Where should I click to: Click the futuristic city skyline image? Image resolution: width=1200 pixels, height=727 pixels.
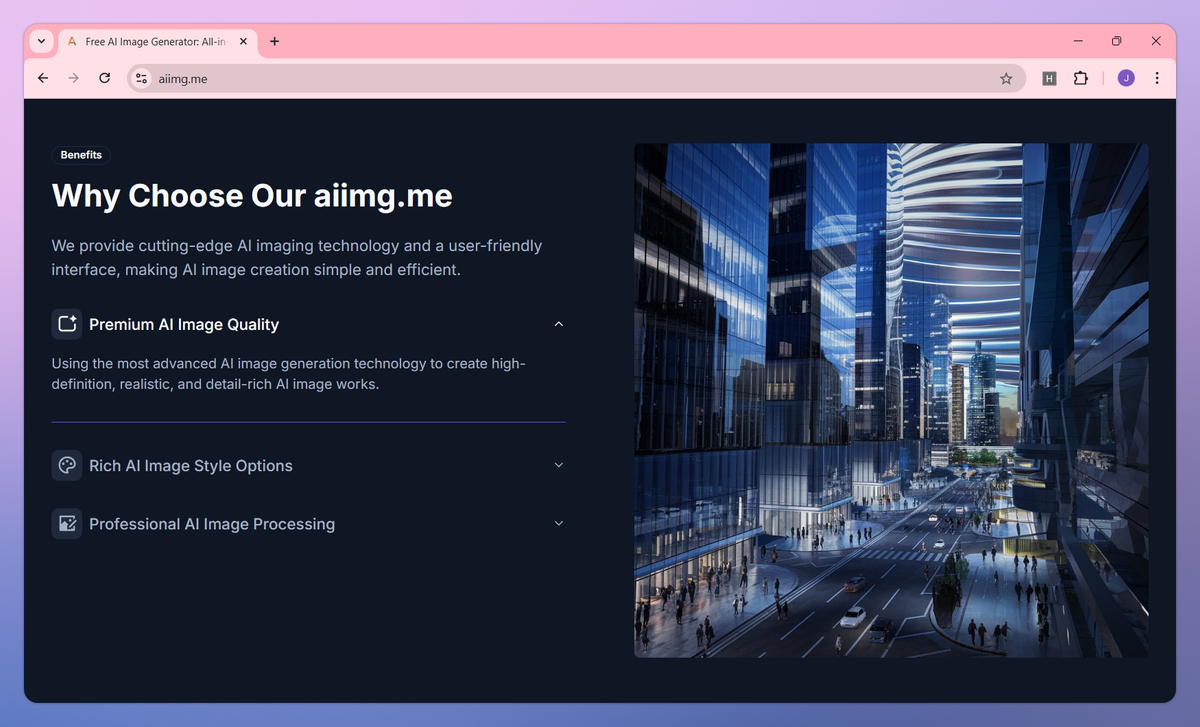click(x=891, y=400)
